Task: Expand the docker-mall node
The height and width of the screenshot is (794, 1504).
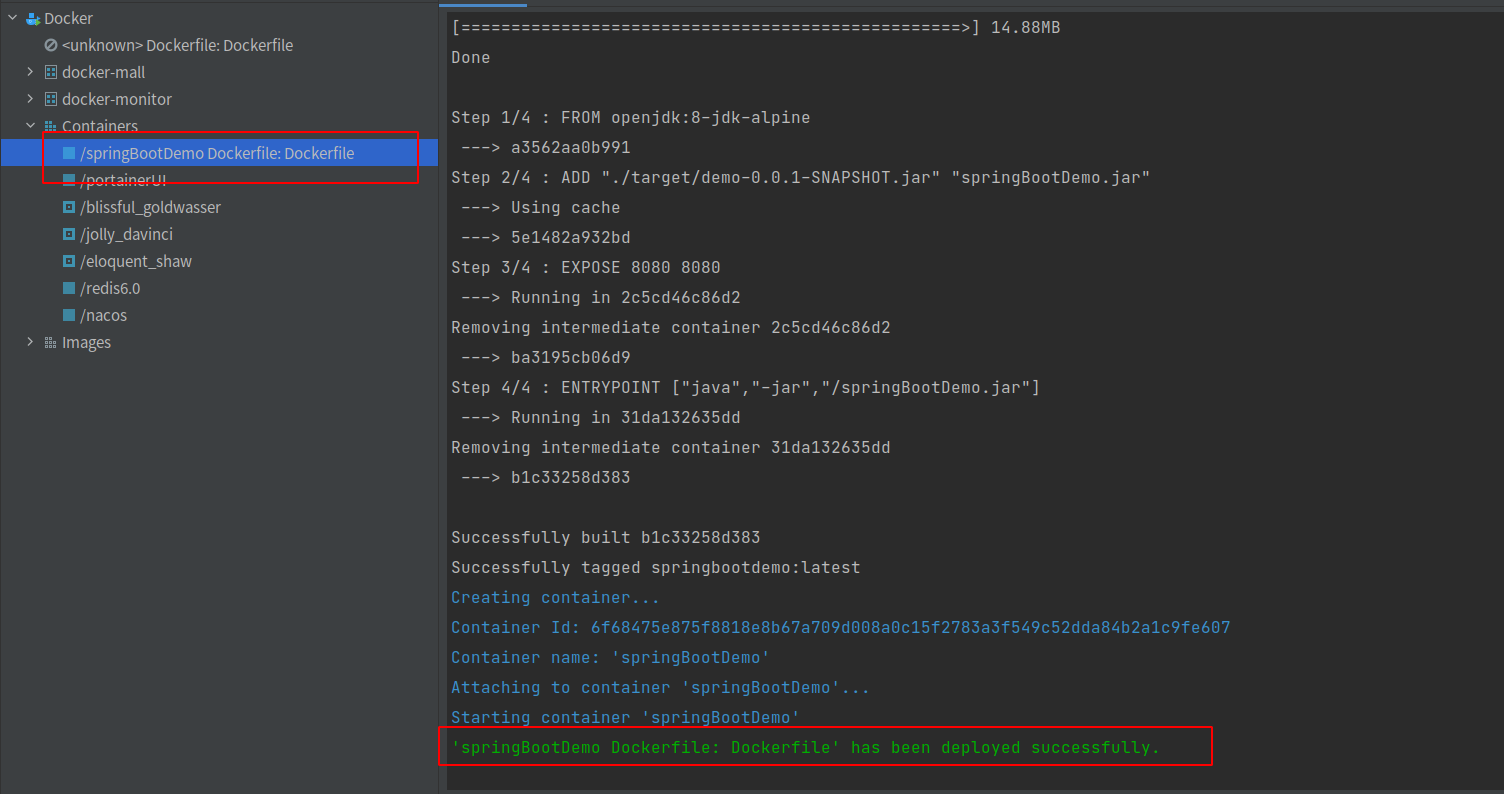Action: pyautogui.click(x=30, y=72)
